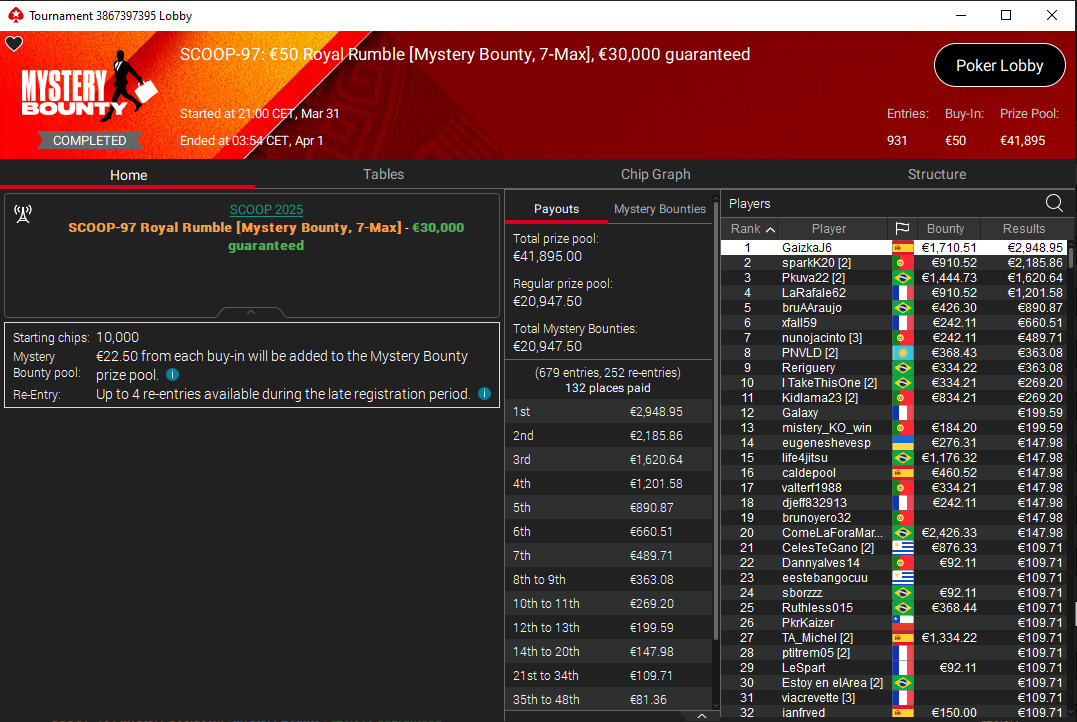Click the 21st to 34th payout row
The width and height of the screenshot is (1077, 722).
pyautogui.click(x=609, y=676)
